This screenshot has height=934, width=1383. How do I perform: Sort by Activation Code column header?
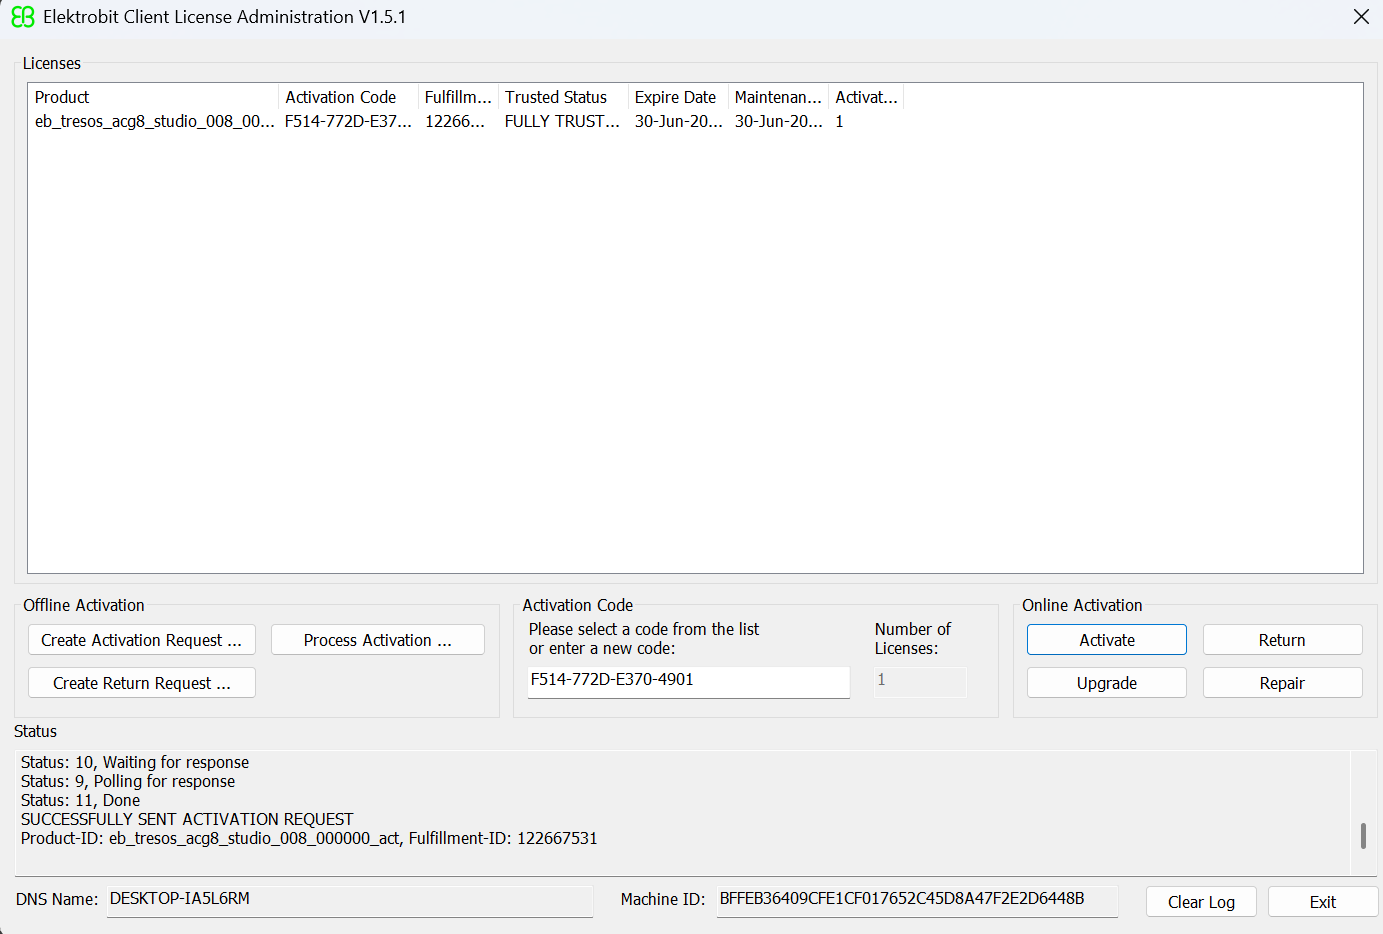pyautogui.click(x=348, y=97)
